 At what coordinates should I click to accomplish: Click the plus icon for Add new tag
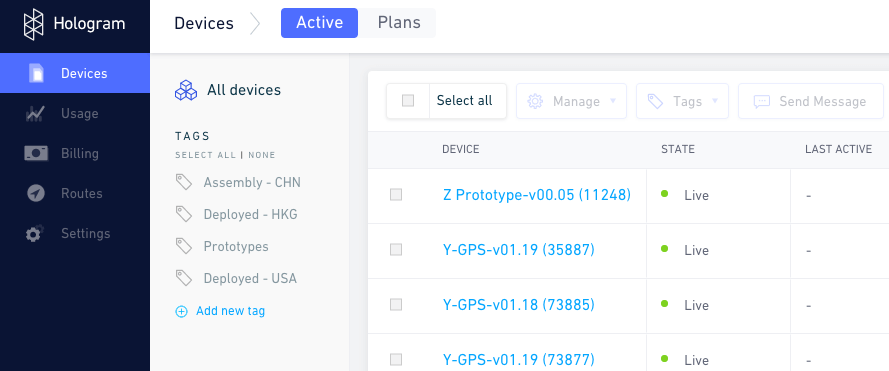(x=181, y=311)
